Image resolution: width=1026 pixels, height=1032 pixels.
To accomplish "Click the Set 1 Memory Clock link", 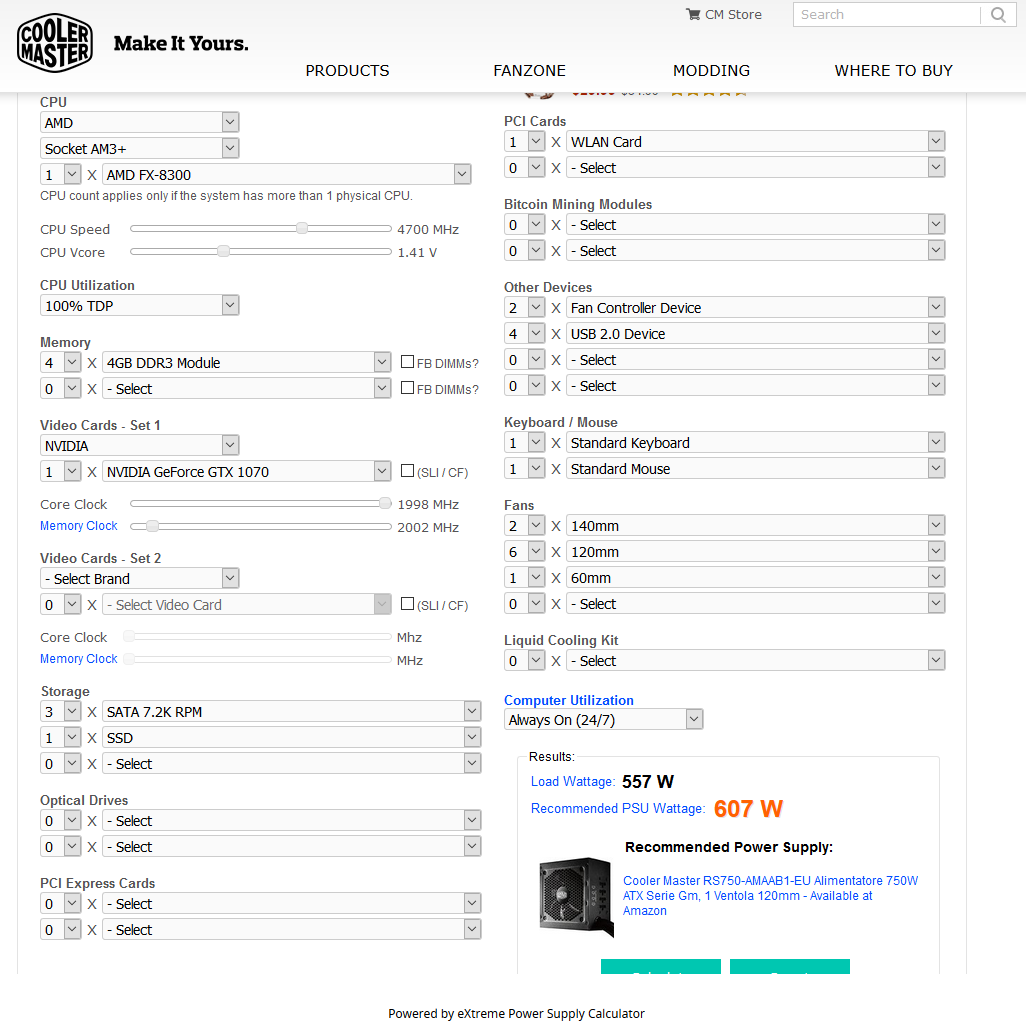I will point(79,526).
